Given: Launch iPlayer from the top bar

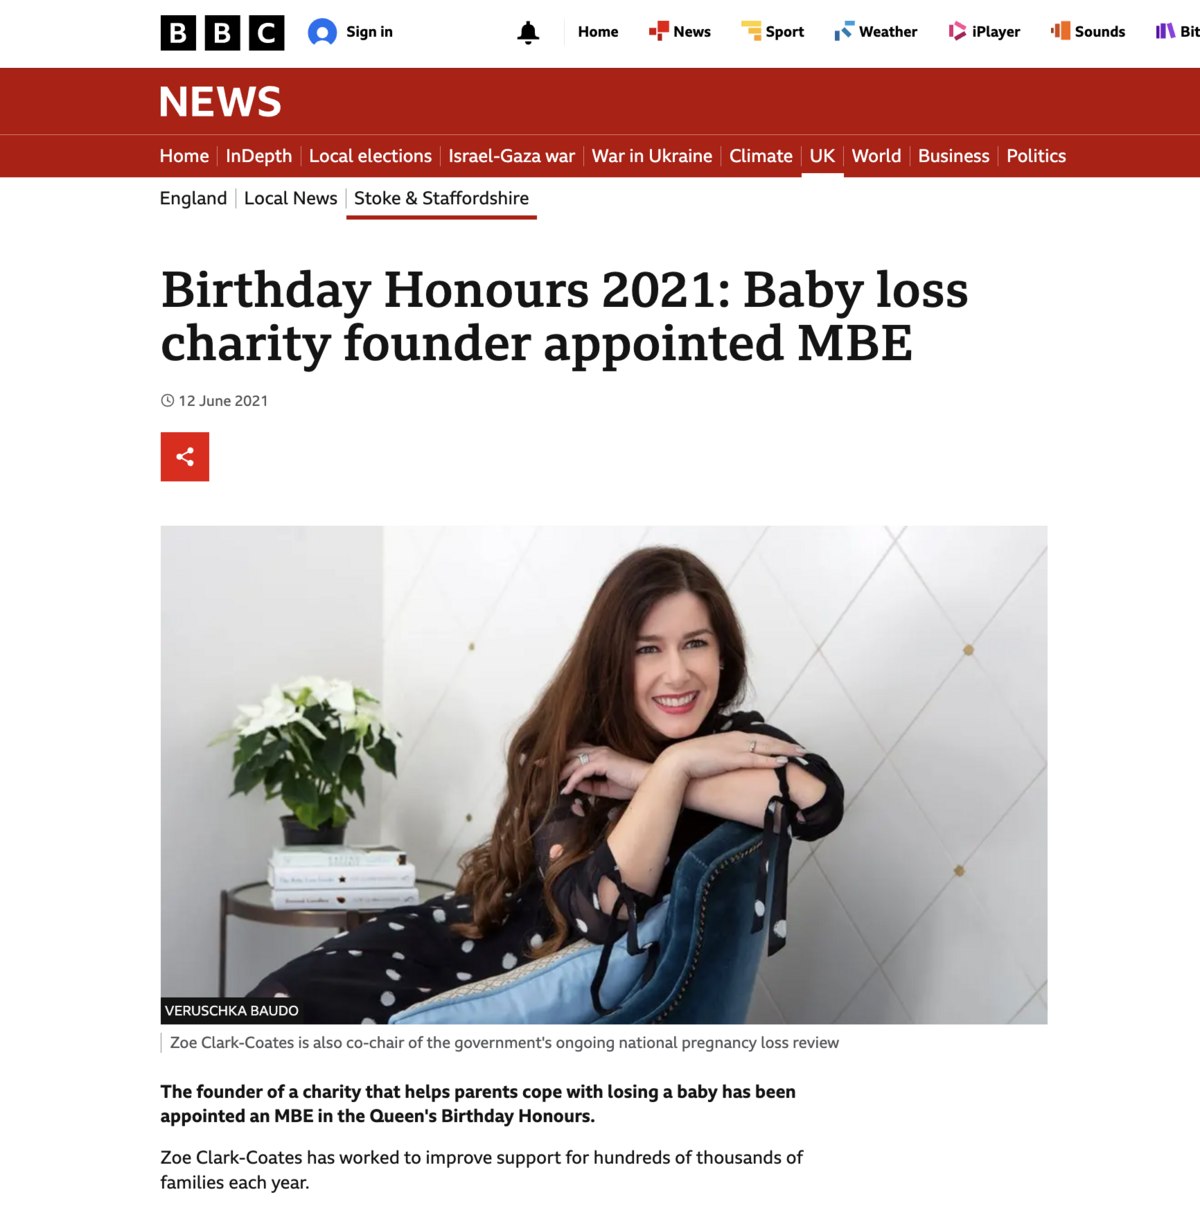Looking at the screenshot, I should (x=984, y=32).
